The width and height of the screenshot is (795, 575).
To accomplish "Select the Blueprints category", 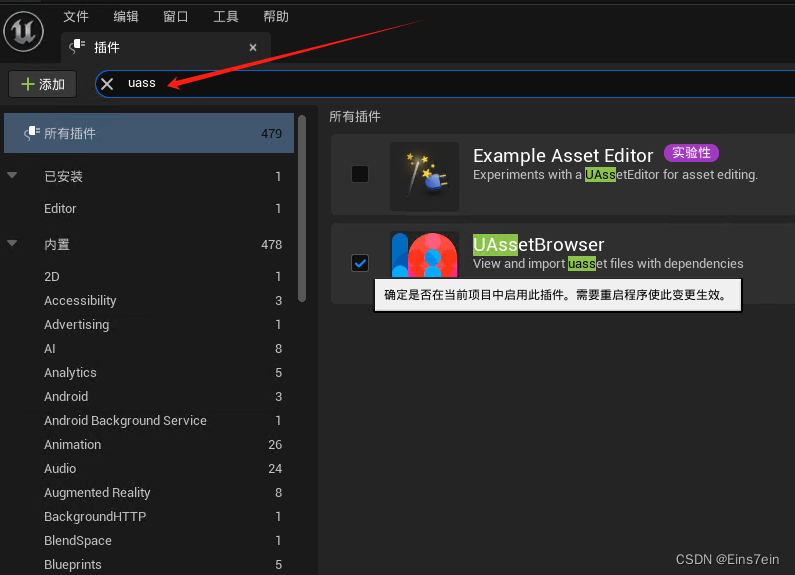I will point(149,564).
